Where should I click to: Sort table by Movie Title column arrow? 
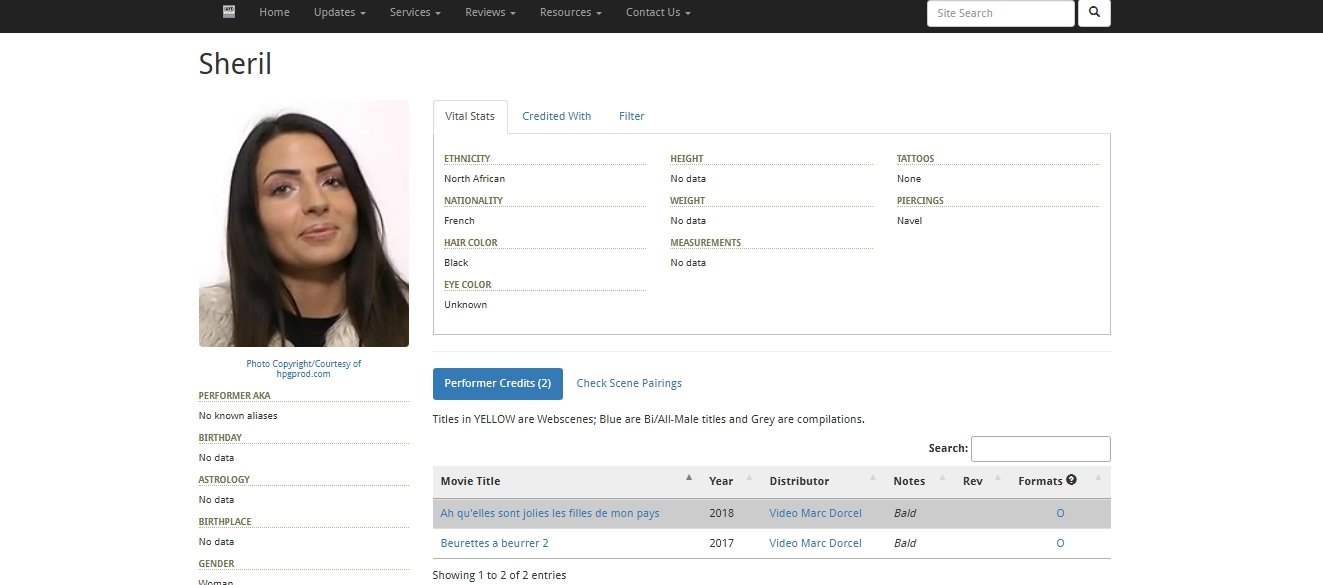coord(688,478)
